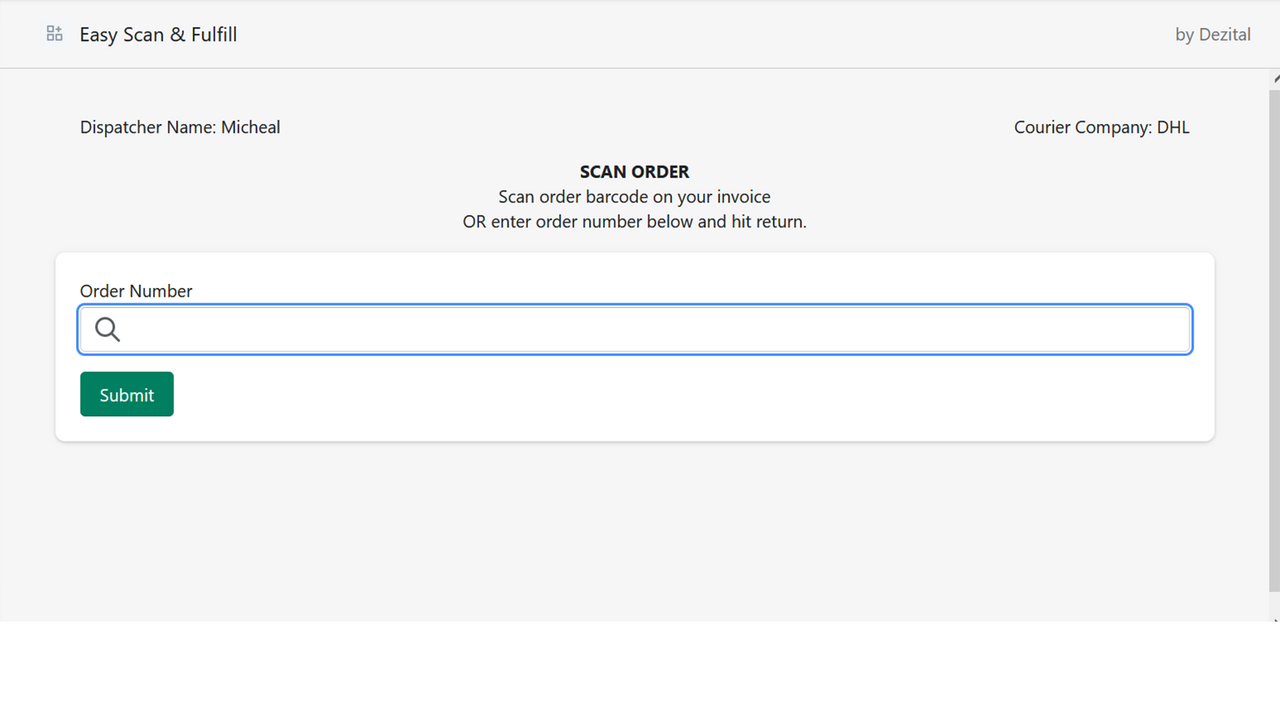
Task: Click the app grid icon beside Easy Scan & Fulfill
Action: click(55, 34)
